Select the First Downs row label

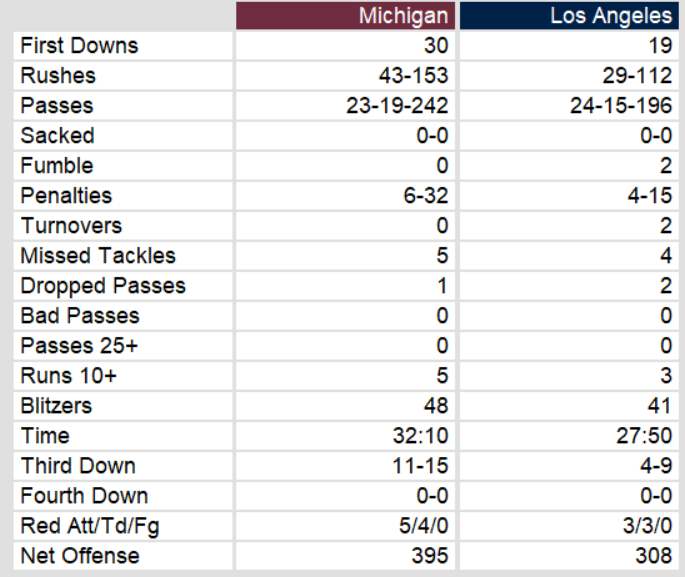(x=80, y=46)
